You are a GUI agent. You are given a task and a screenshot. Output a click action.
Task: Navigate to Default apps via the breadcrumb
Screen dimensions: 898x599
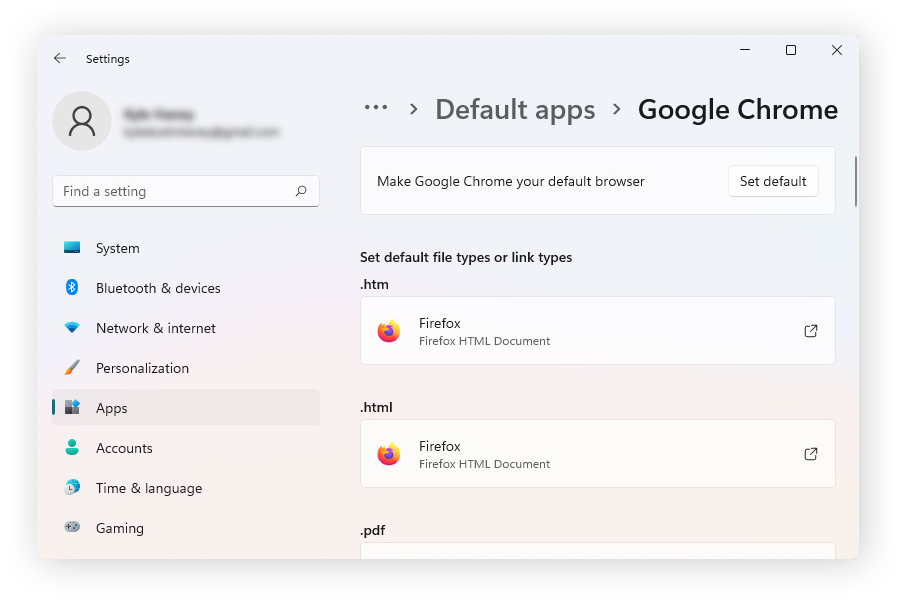coord(515,109)
